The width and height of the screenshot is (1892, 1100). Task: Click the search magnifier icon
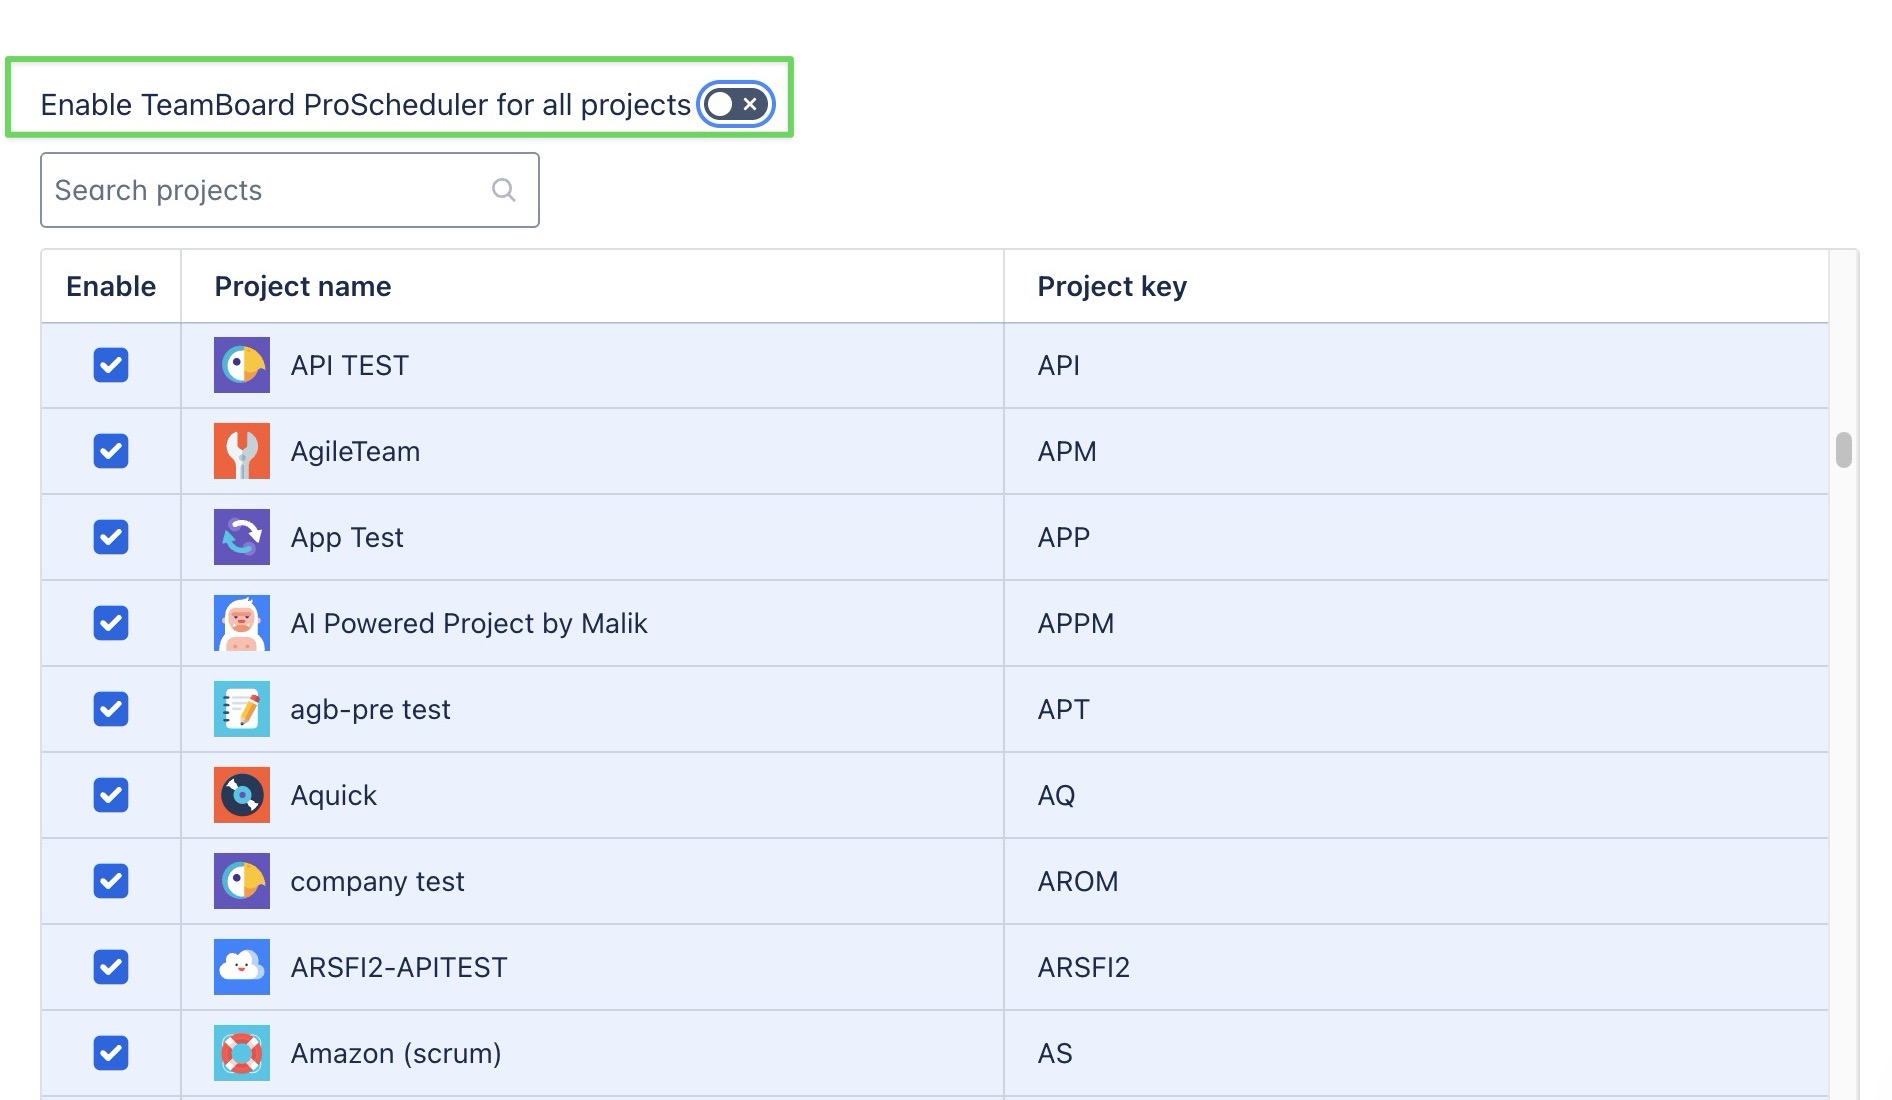click(x=504, y=190)
